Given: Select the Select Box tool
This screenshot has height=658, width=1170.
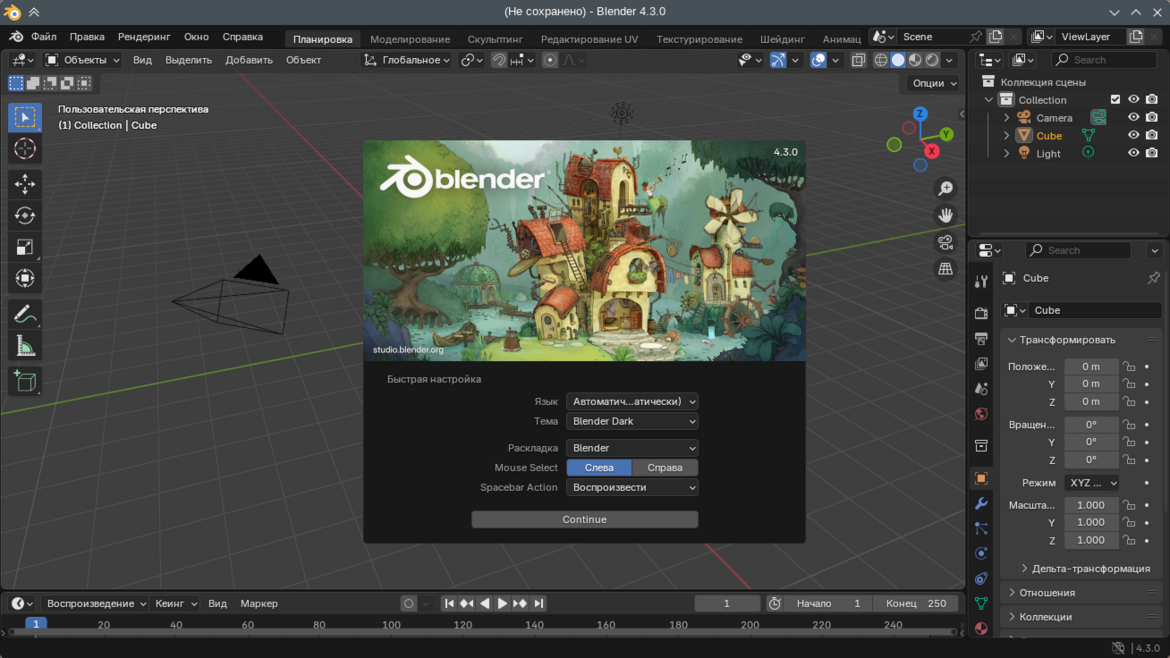Looking at the screenshot, I should [x=25, y=118].
